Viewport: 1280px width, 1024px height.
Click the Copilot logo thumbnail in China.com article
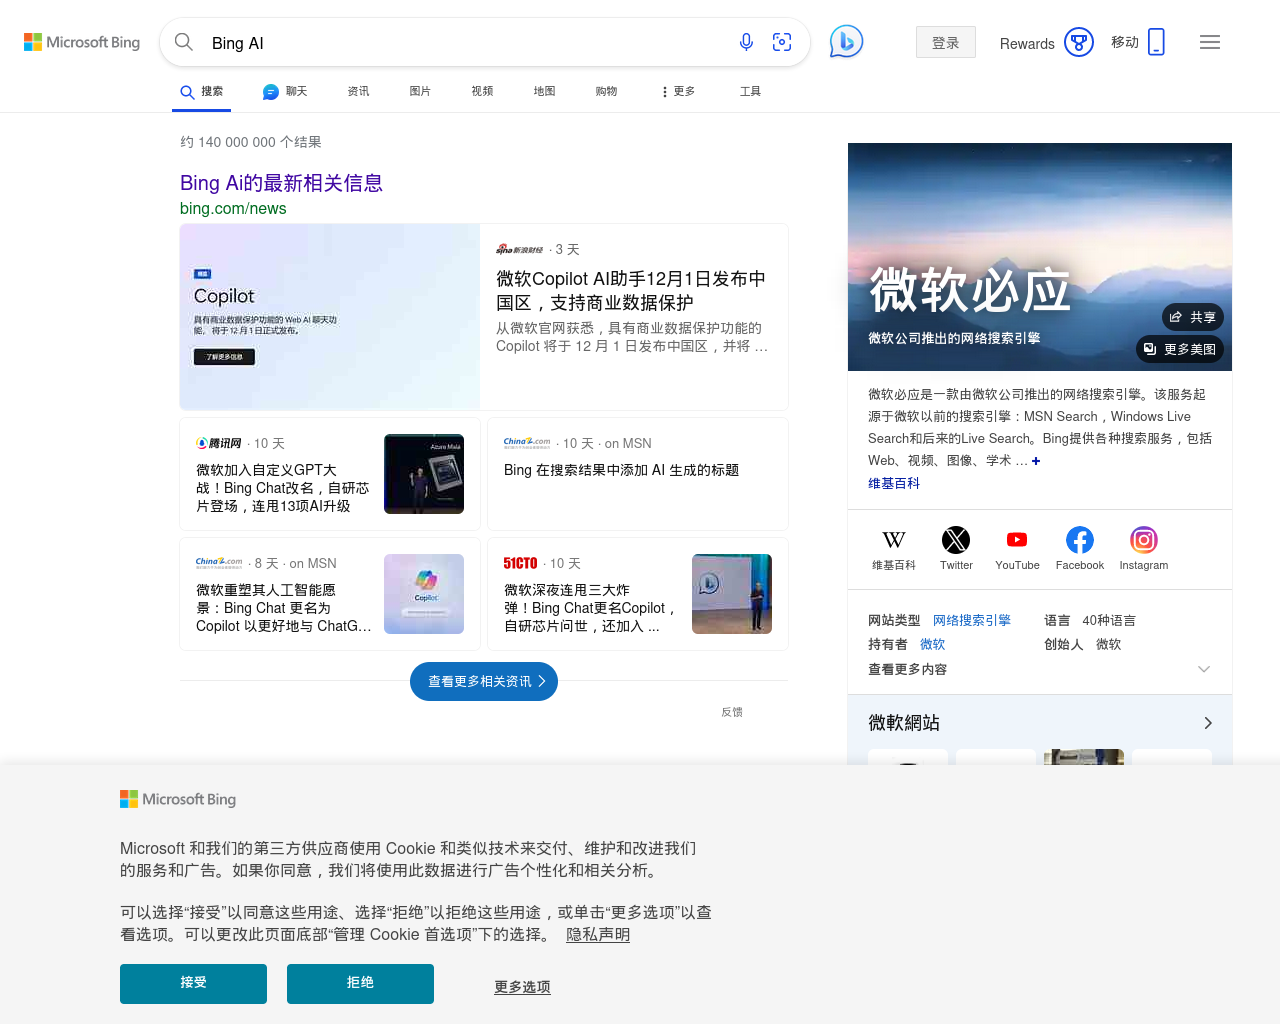pos(424,594)
